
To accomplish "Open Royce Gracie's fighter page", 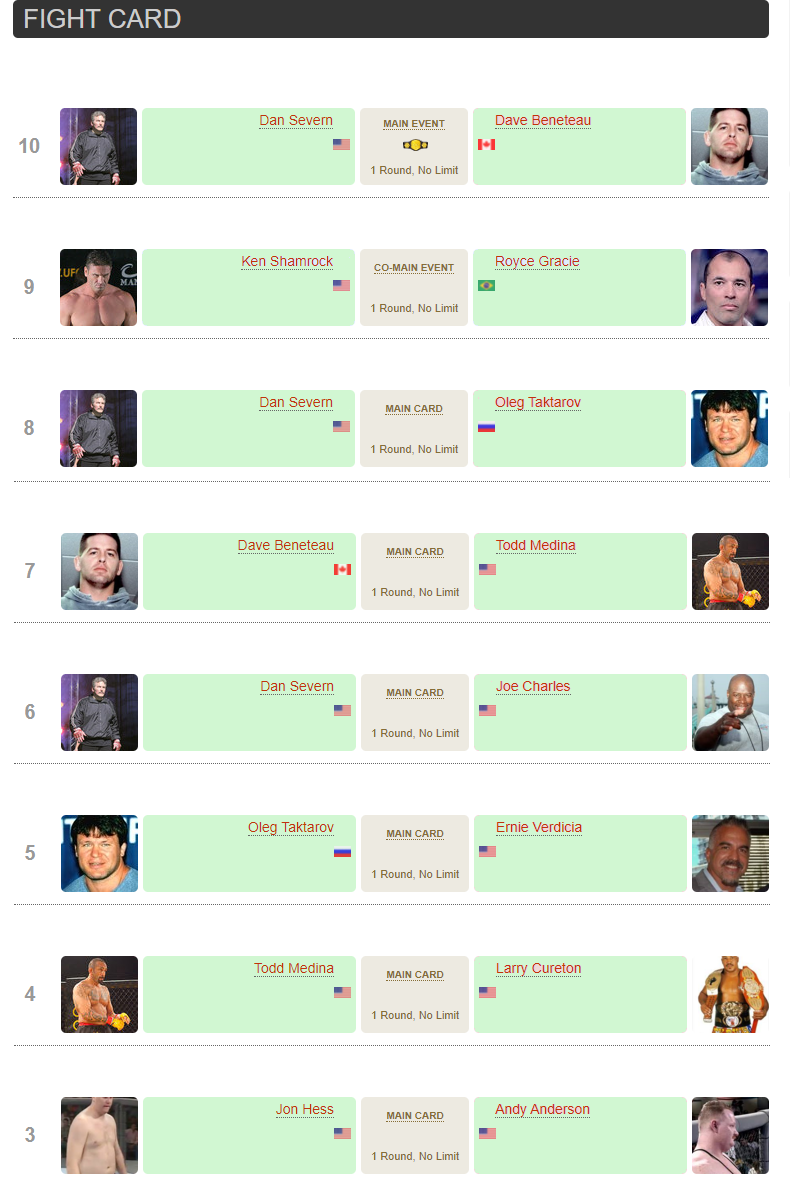I will (537, 261).
